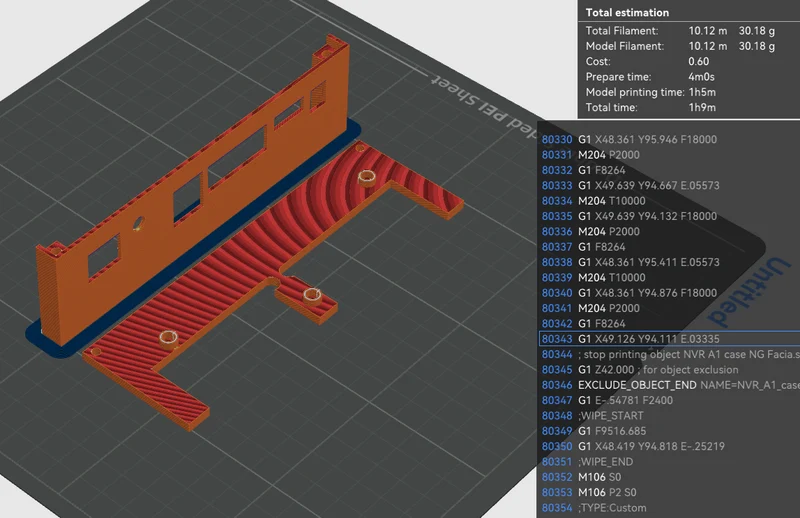Select the G1 Z42.000 object exclusion line

coord(669,369)
